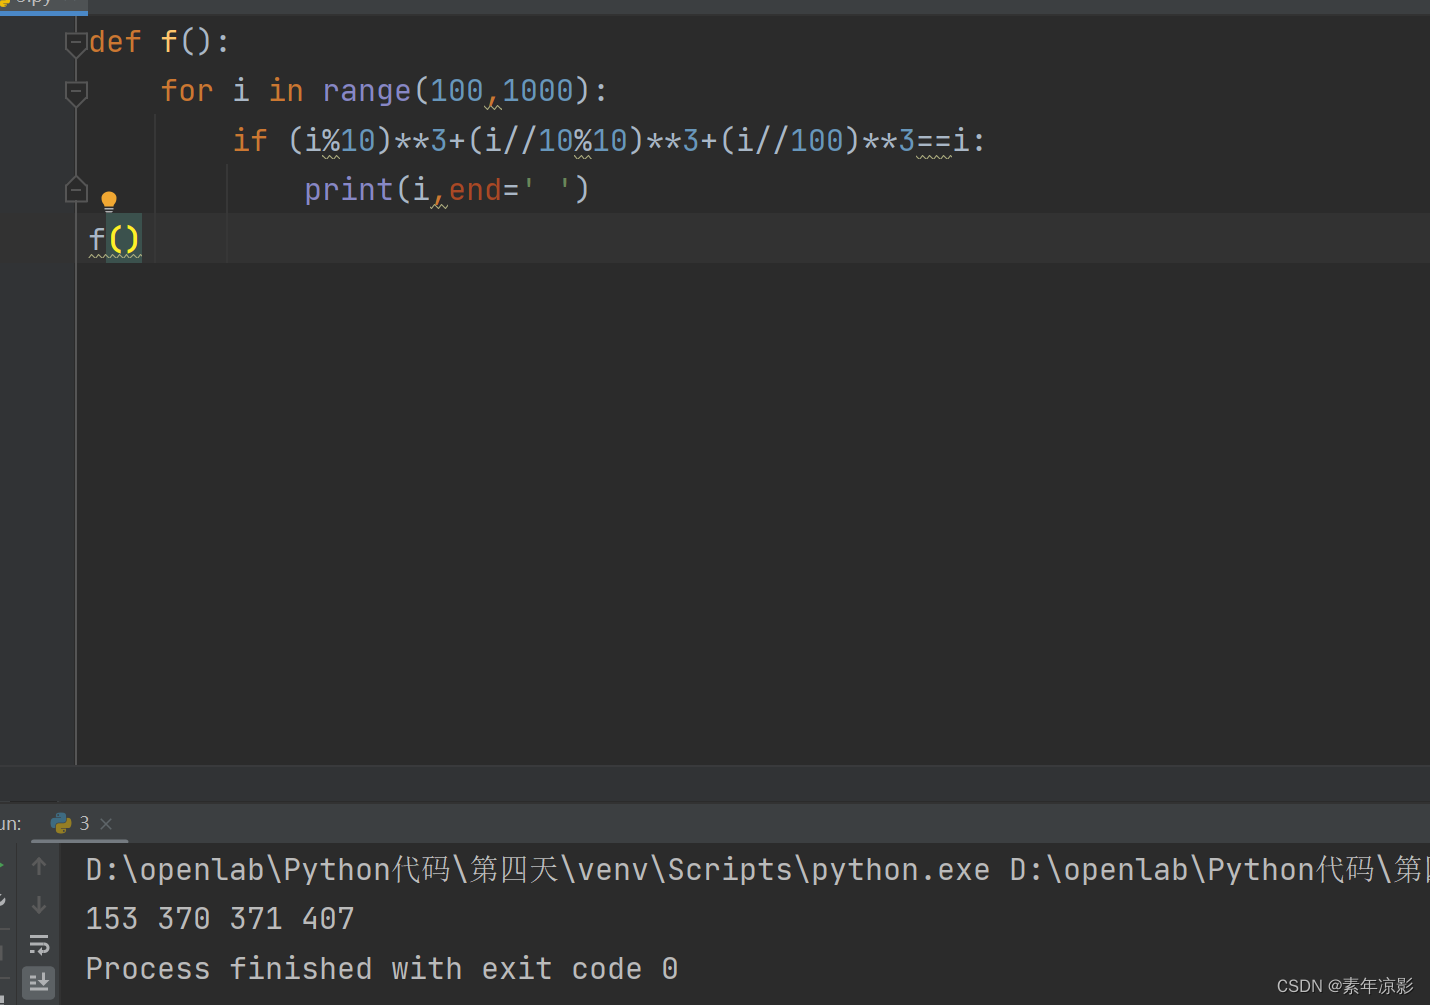1430x1005 pixels.
Task: Click the f() call in editor
Action: (x=114, y=239)
